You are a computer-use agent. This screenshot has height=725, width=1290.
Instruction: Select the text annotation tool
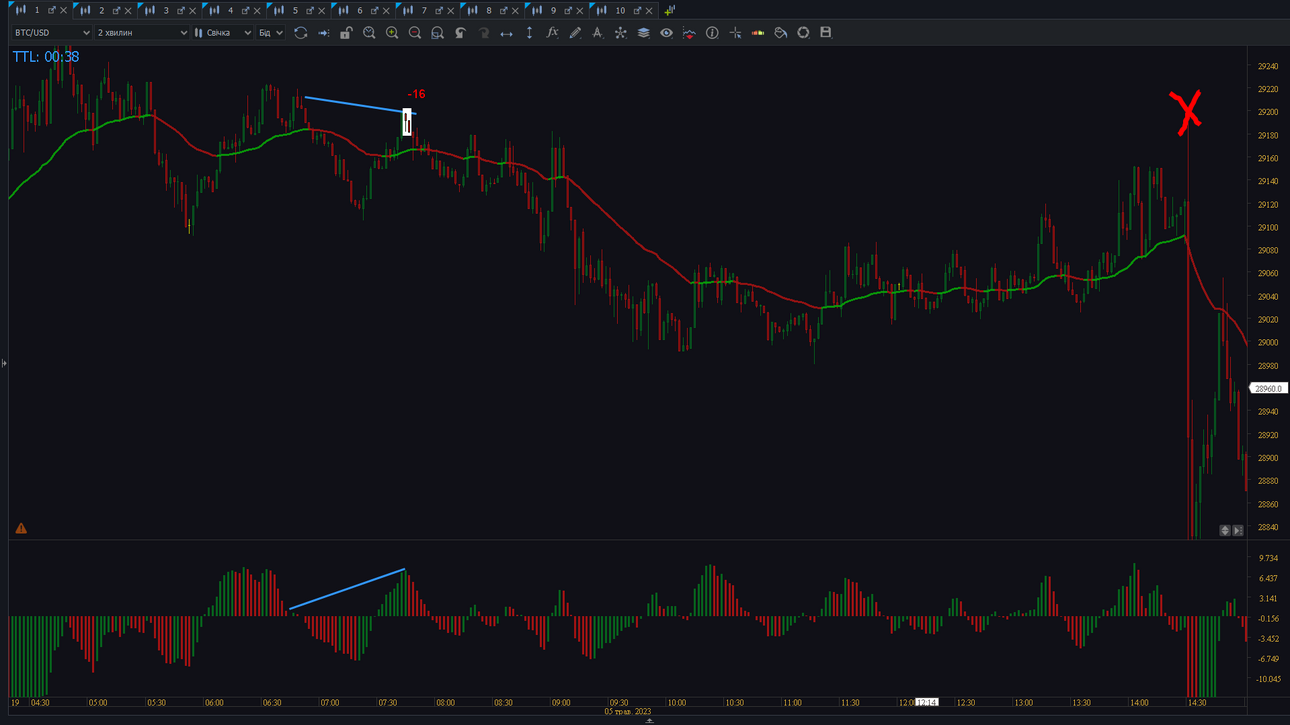coord(597,33)
